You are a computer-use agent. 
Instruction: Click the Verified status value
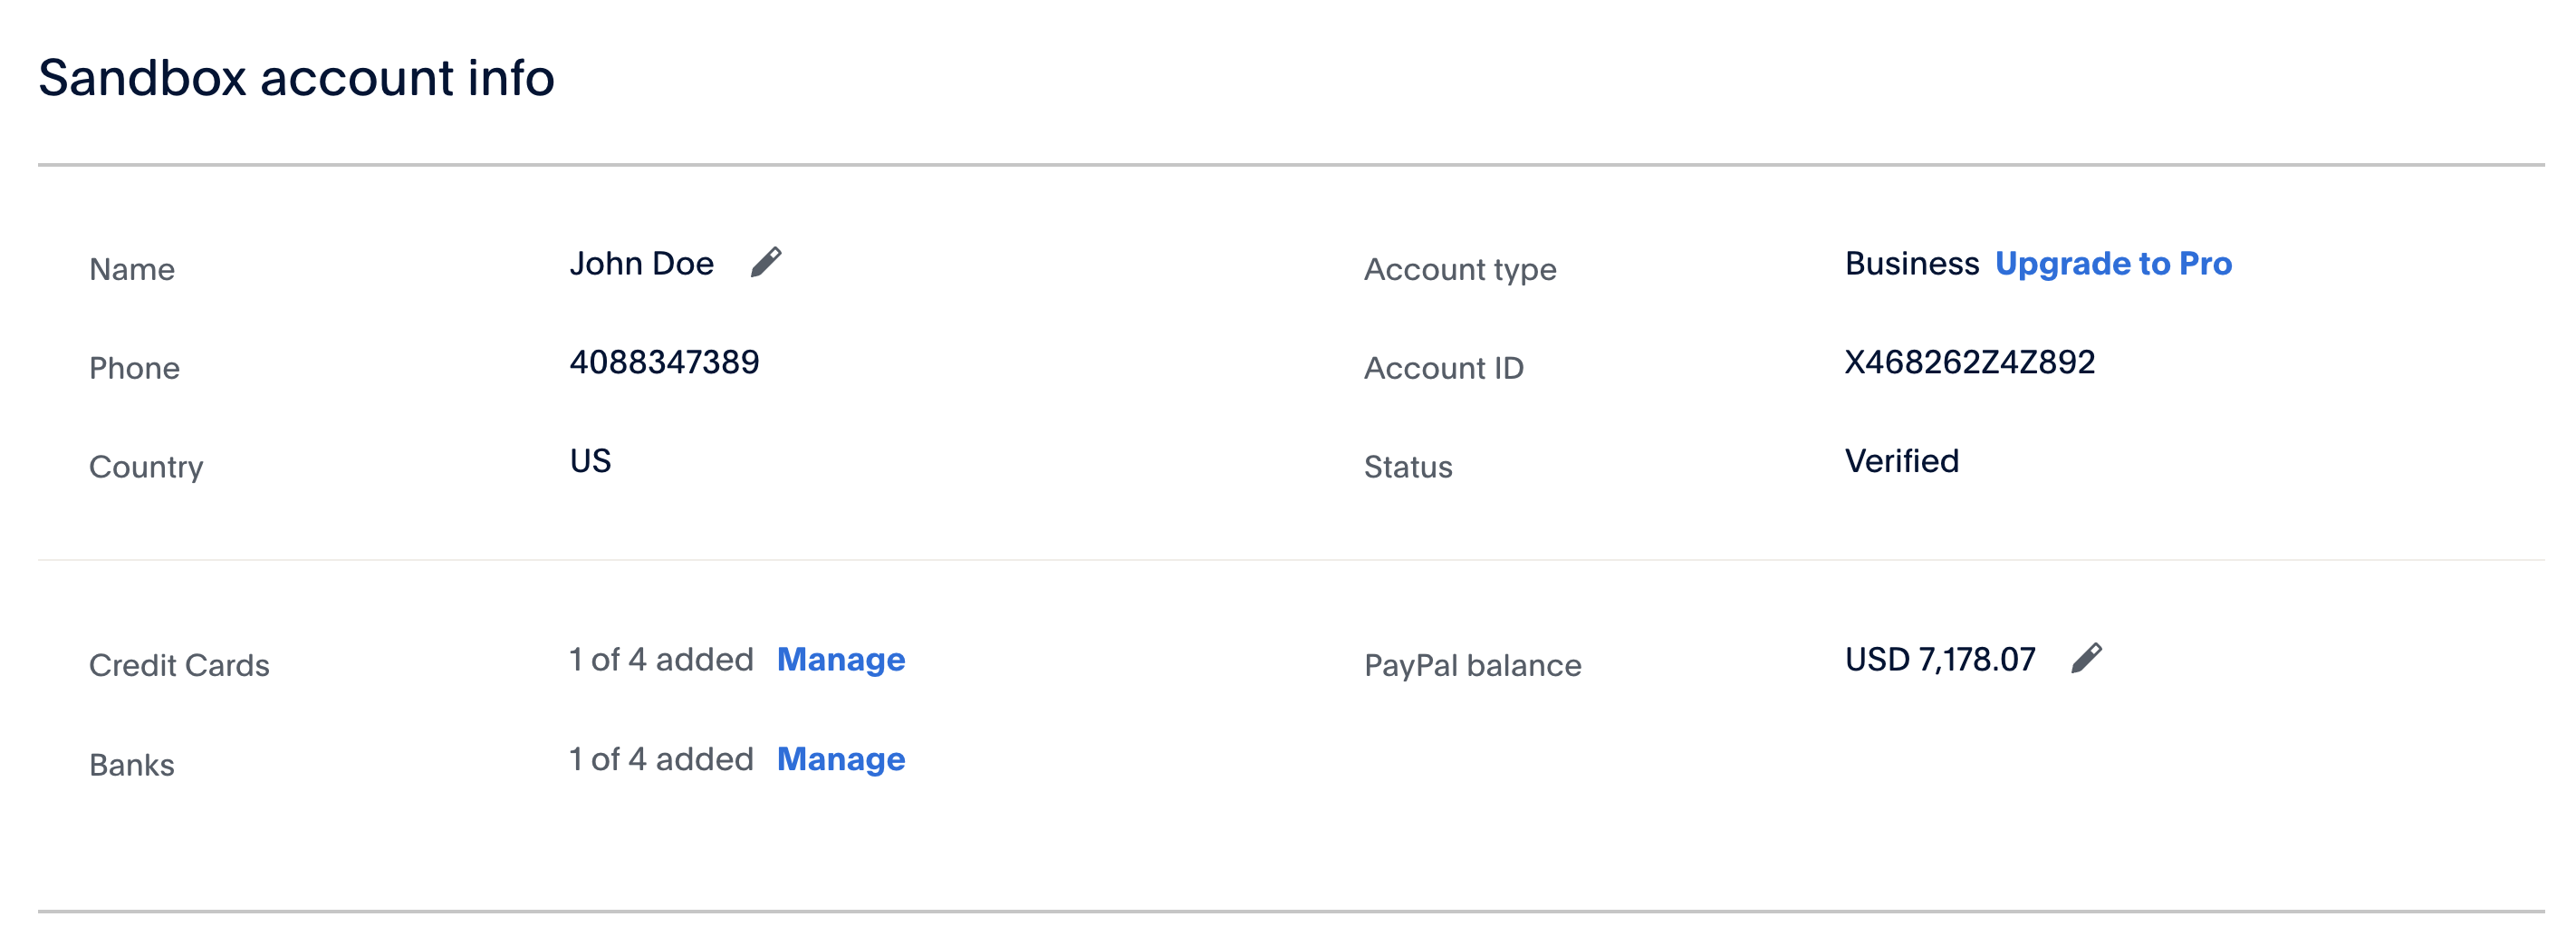click(x=1901, y=461)
